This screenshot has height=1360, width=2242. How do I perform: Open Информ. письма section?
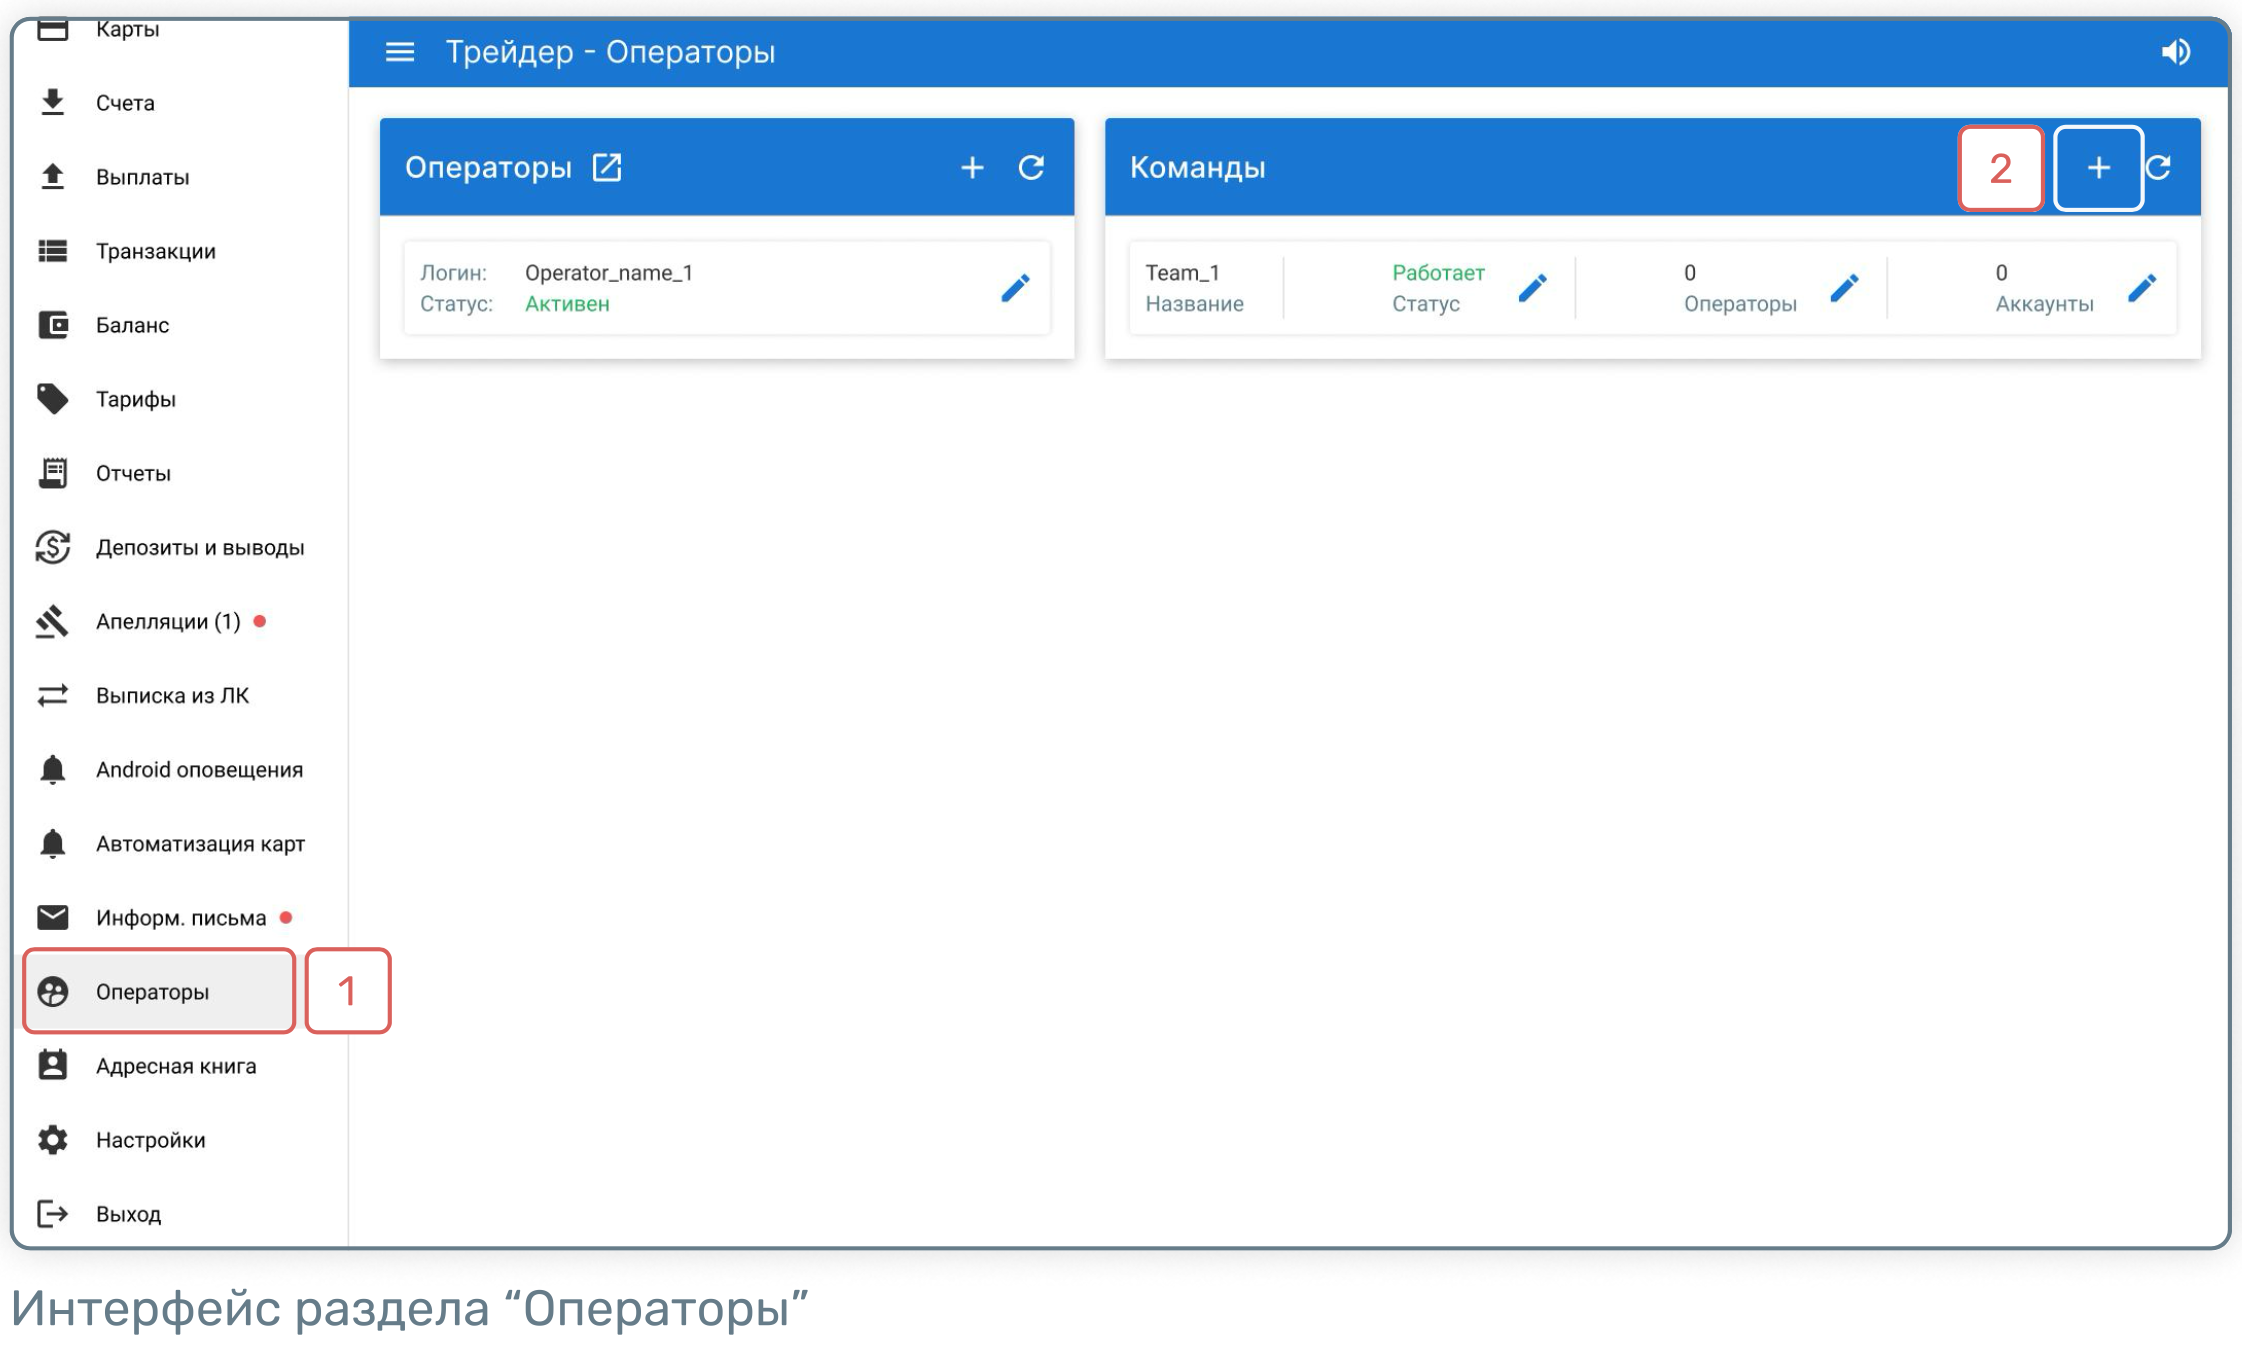(x=180, y=918)
